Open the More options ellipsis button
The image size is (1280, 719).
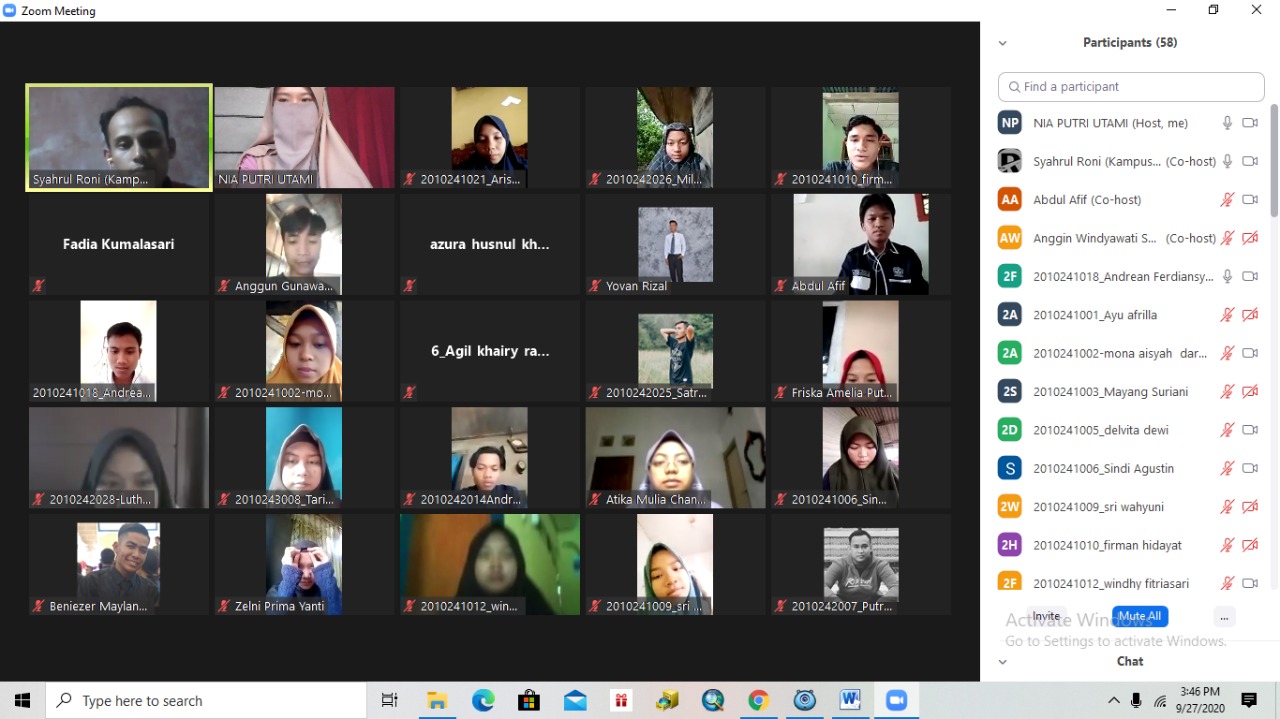[1223, 617]
